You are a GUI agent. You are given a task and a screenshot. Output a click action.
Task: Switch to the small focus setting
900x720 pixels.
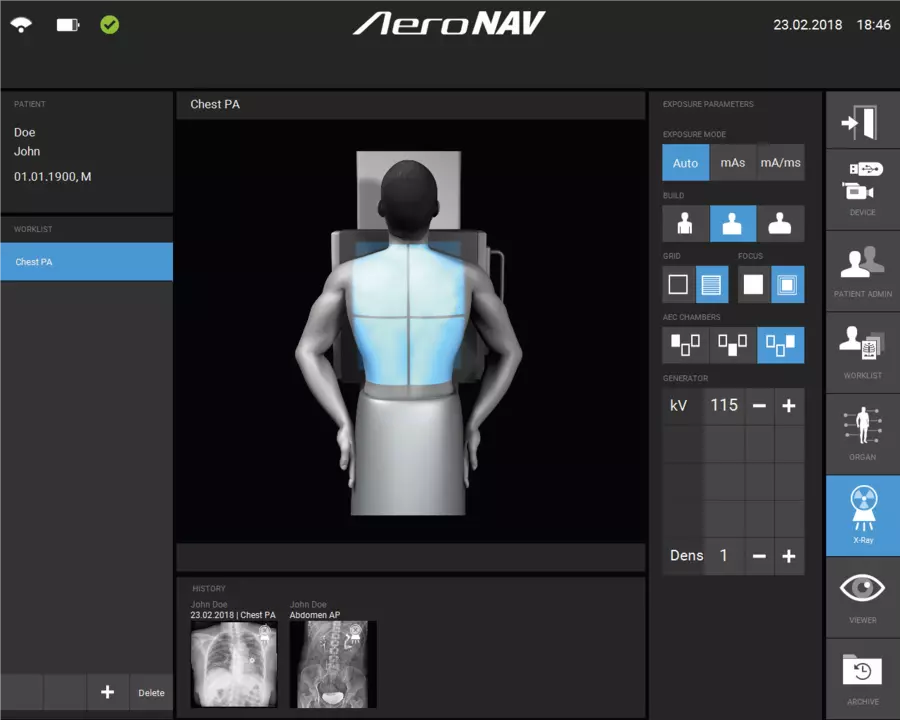(x=753, y=284)
